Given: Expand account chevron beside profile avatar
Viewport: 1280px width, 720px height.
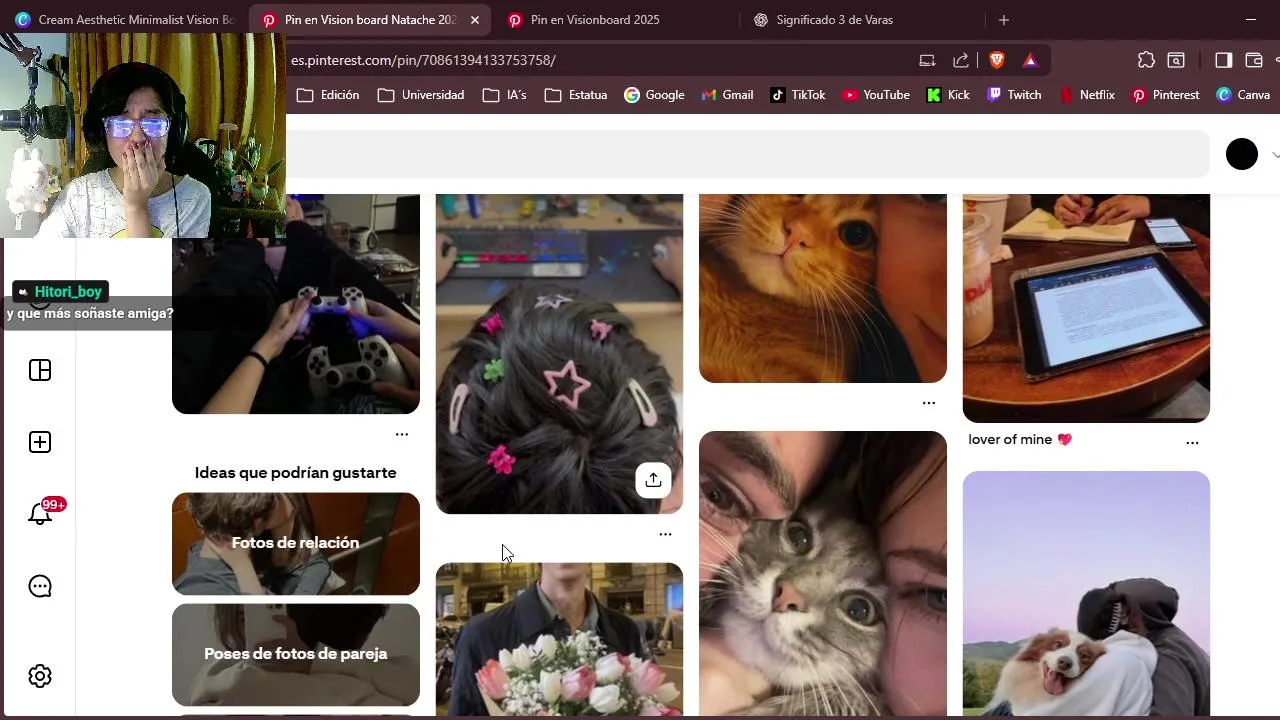Looking at the screenshot, I should [1275, 155].
